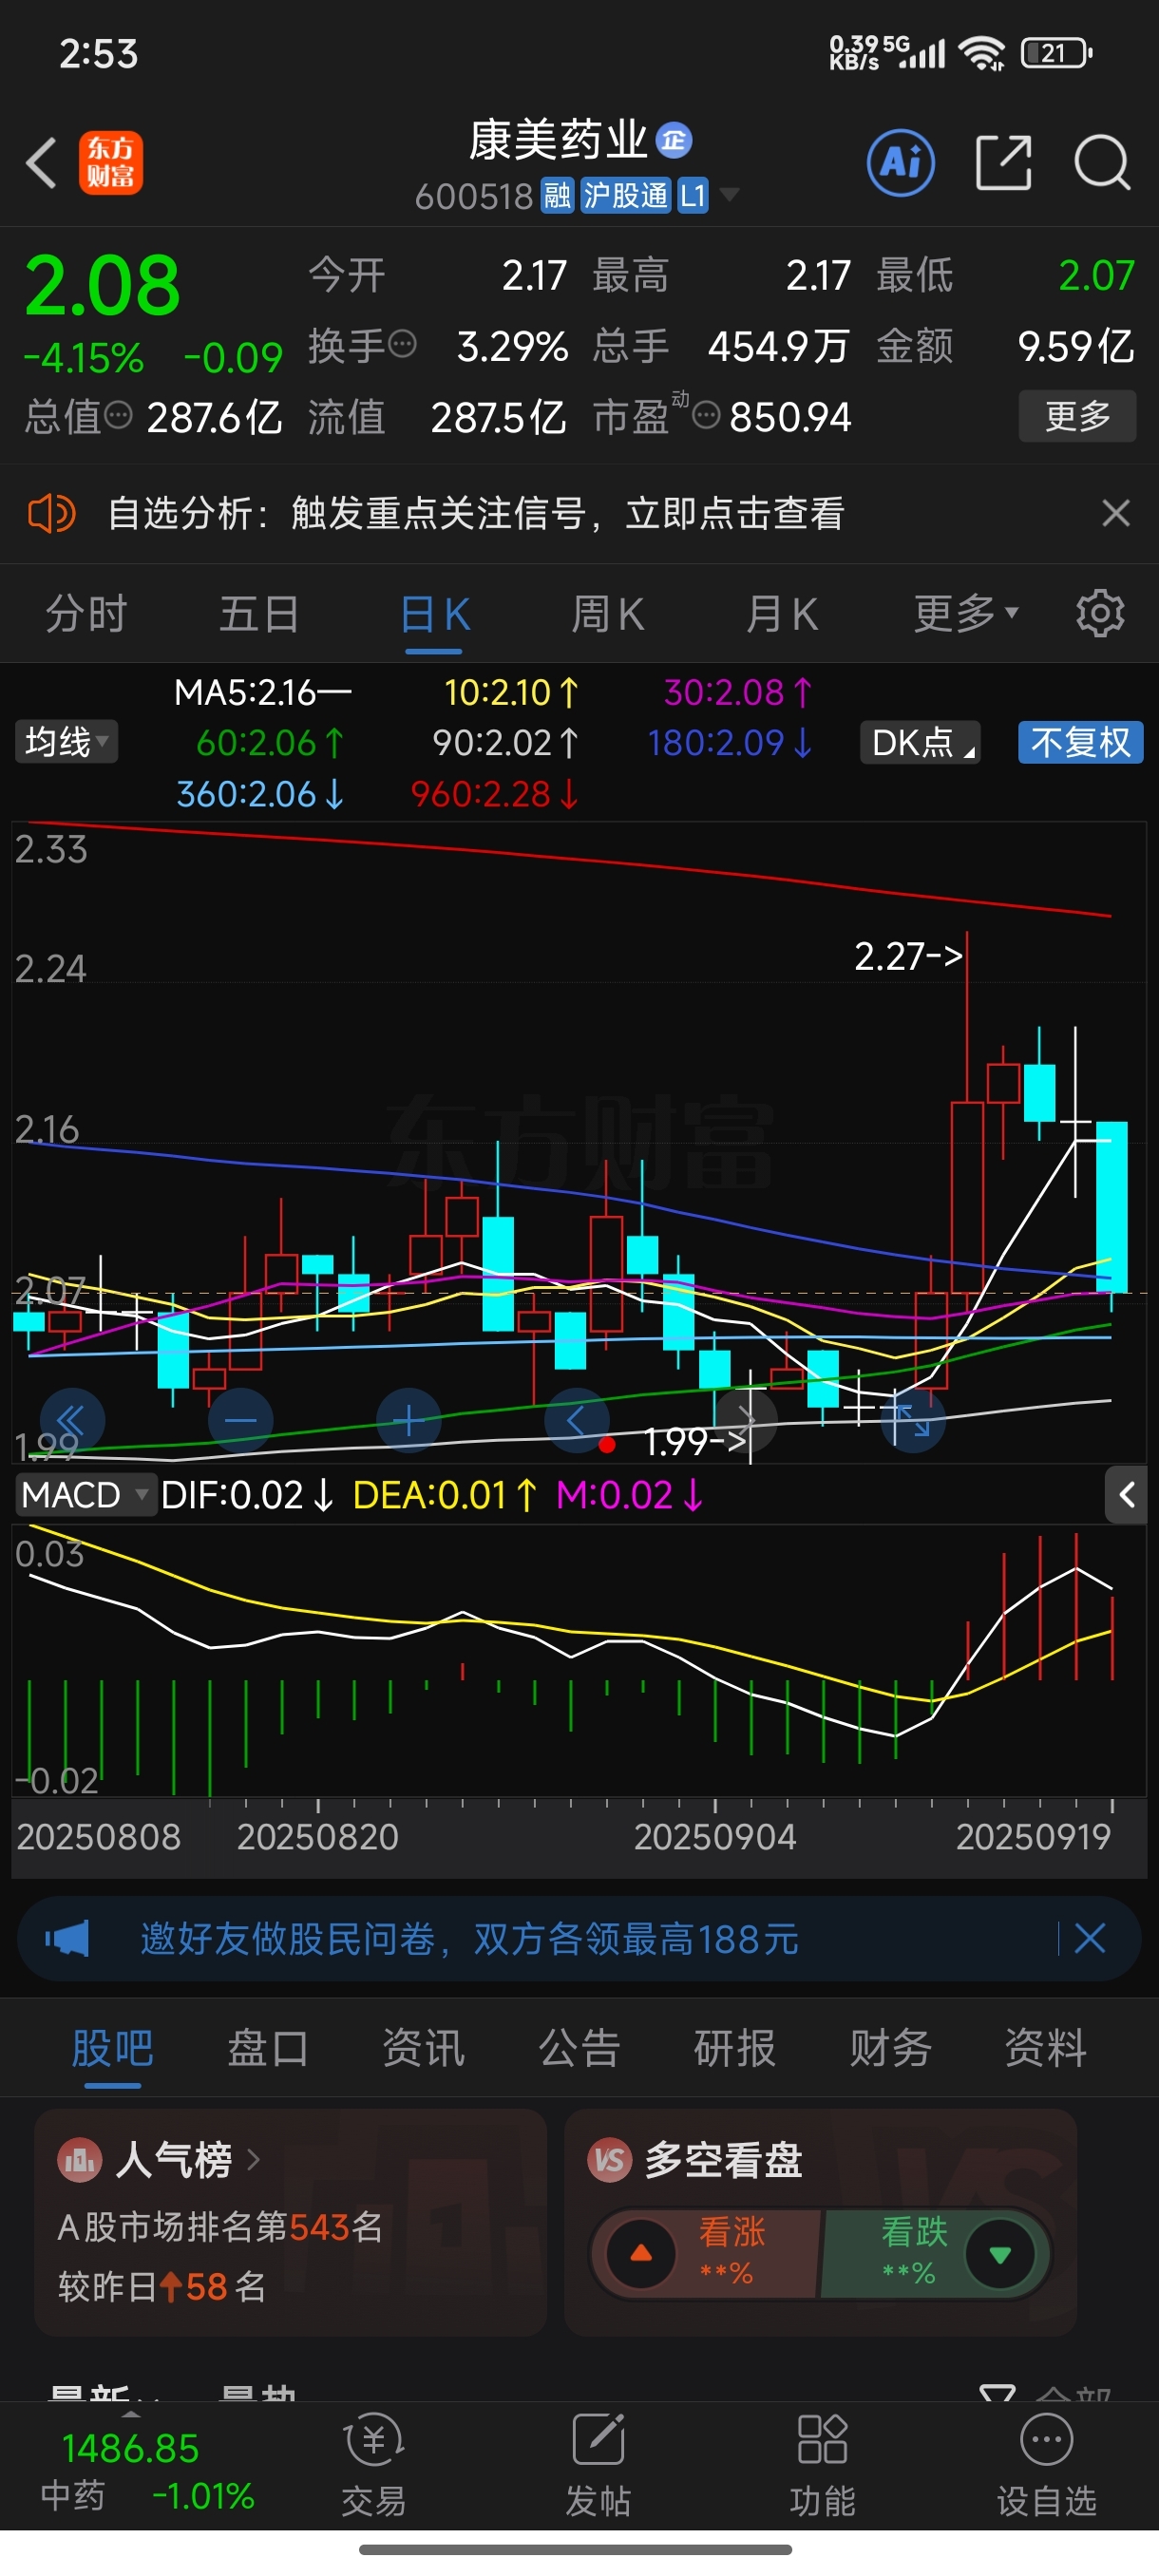Open the search magnifier icon
Screen dimensions: 1159x2576
(1102, 162)
